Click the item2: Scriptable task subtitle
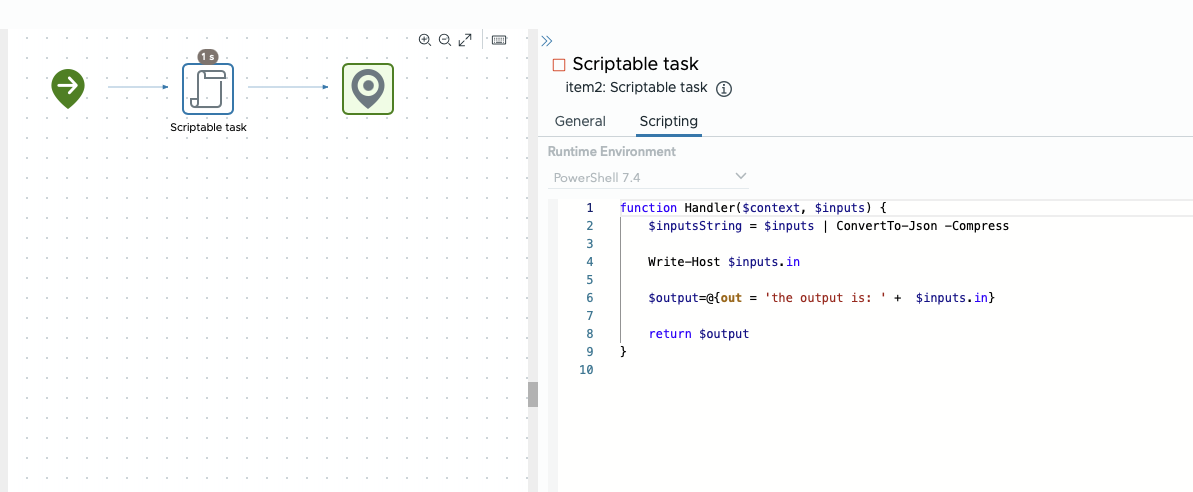Viewport: 1193px width, 492px height. coord(636,88)
